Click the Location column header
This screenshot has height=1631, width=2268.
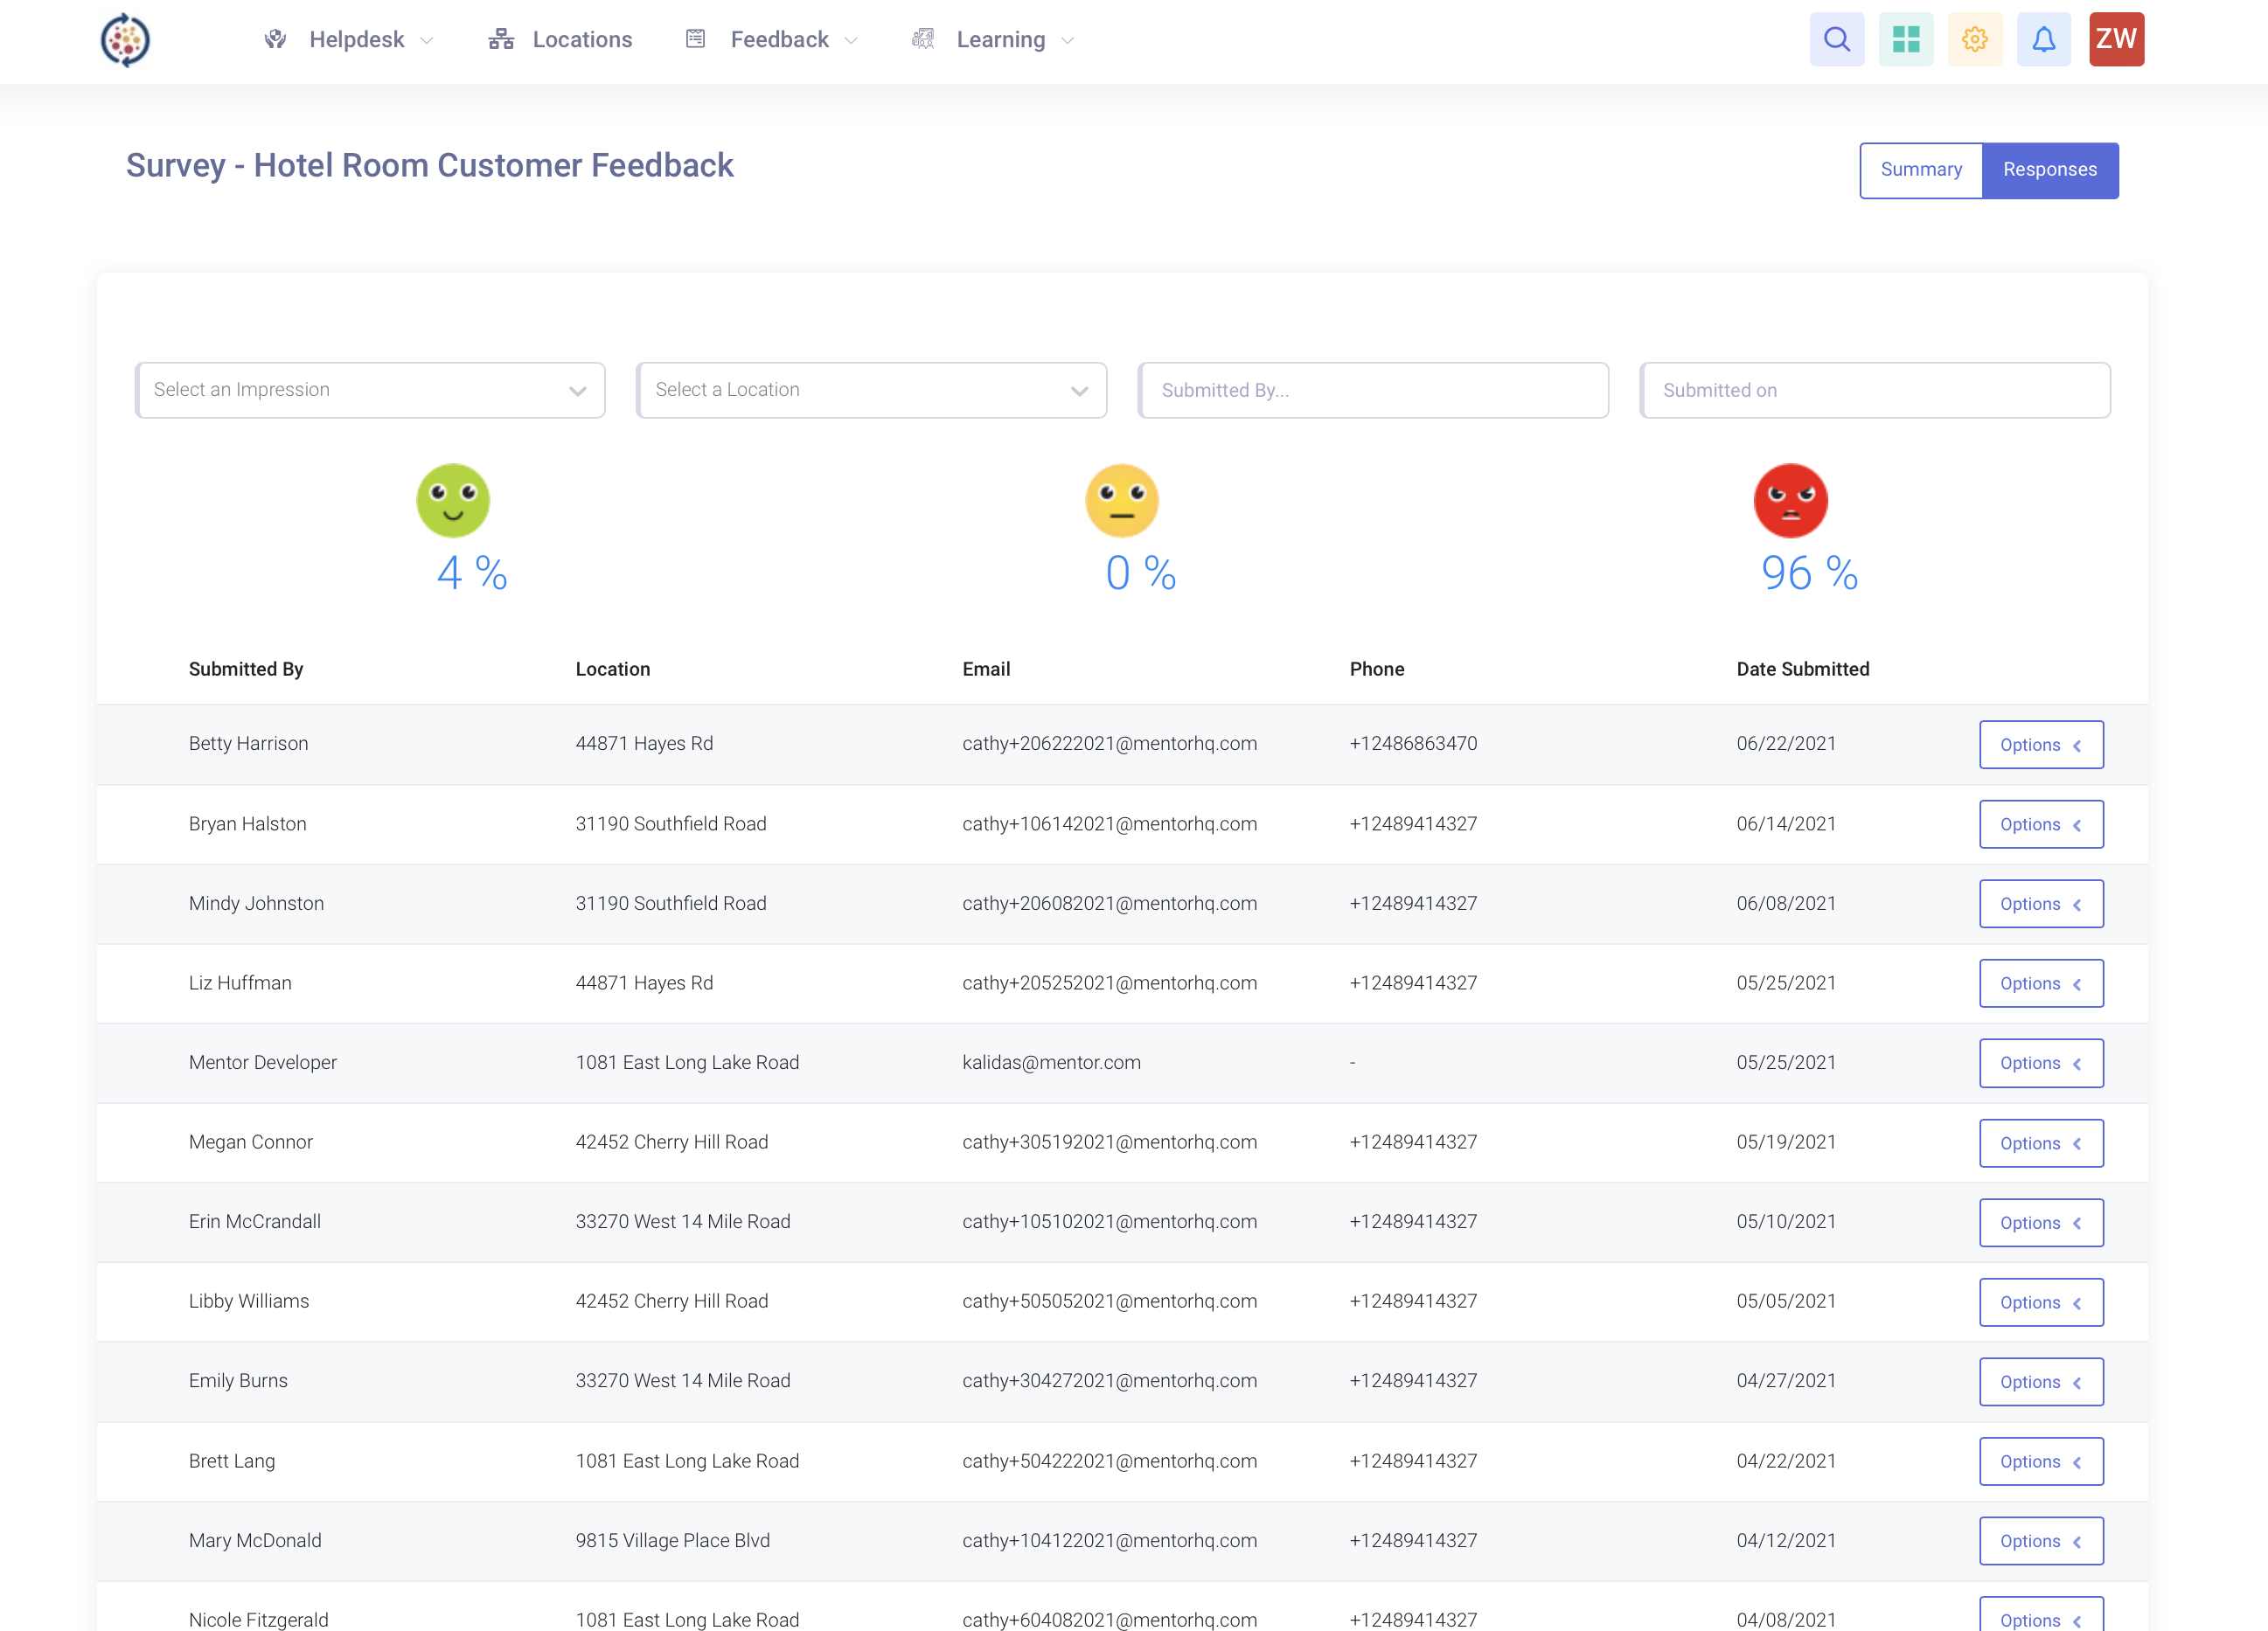point(613,669)
